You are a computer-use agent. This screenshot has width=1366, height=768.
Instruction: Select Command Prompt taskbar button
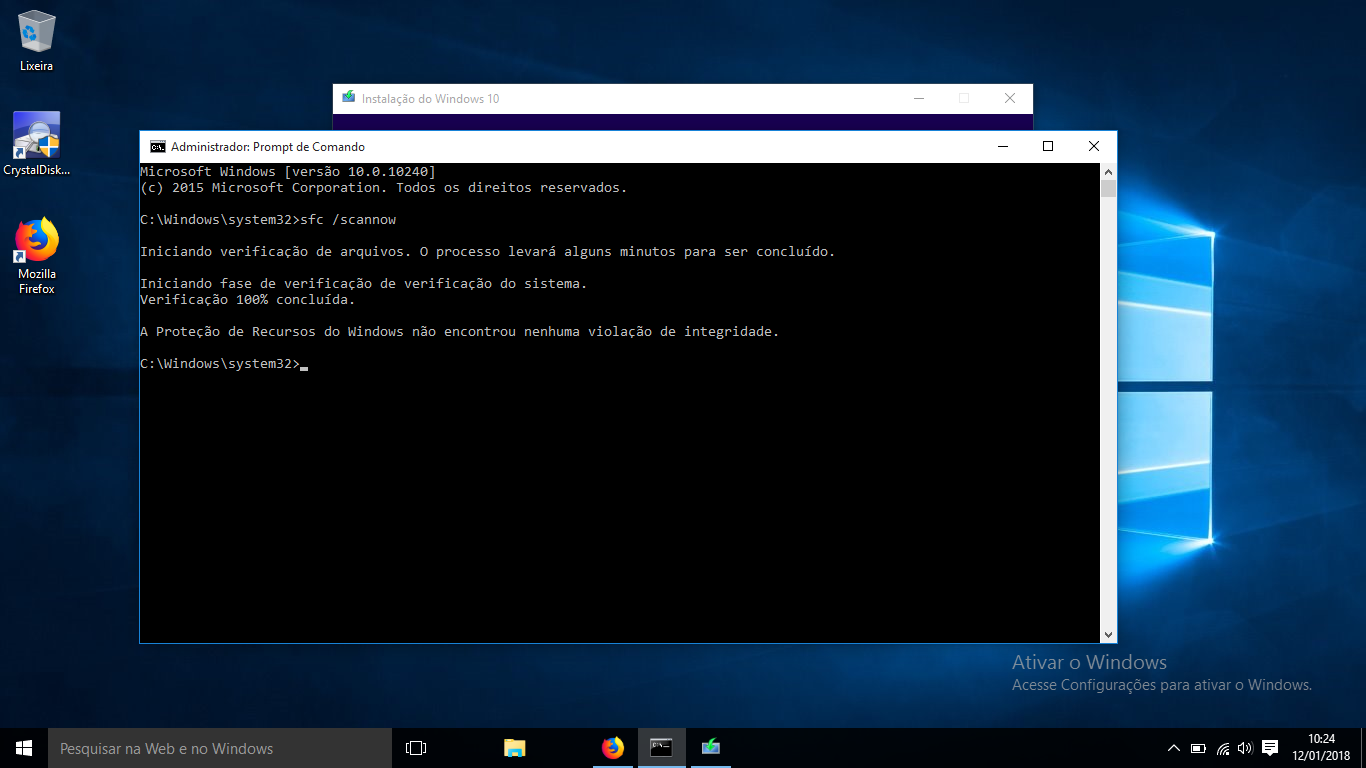pos(661,748)
